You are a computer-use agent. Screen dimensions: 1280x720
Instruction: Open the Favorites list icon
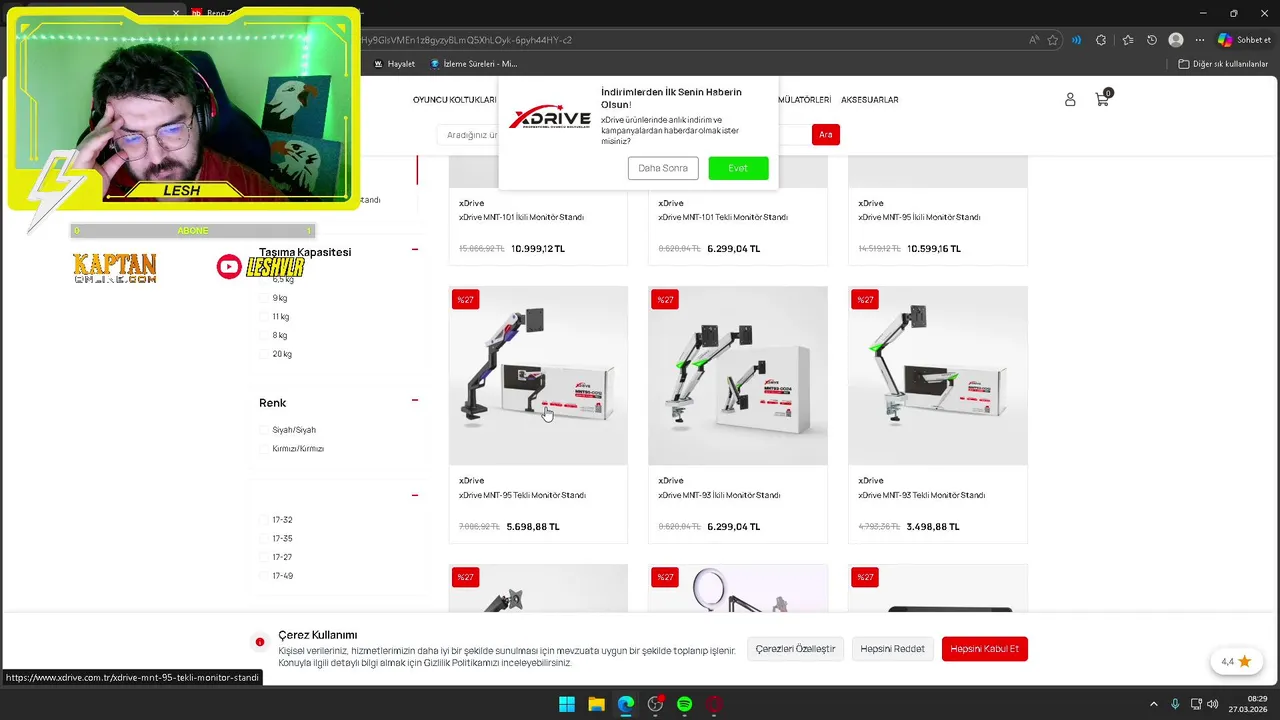[1128, 40]
